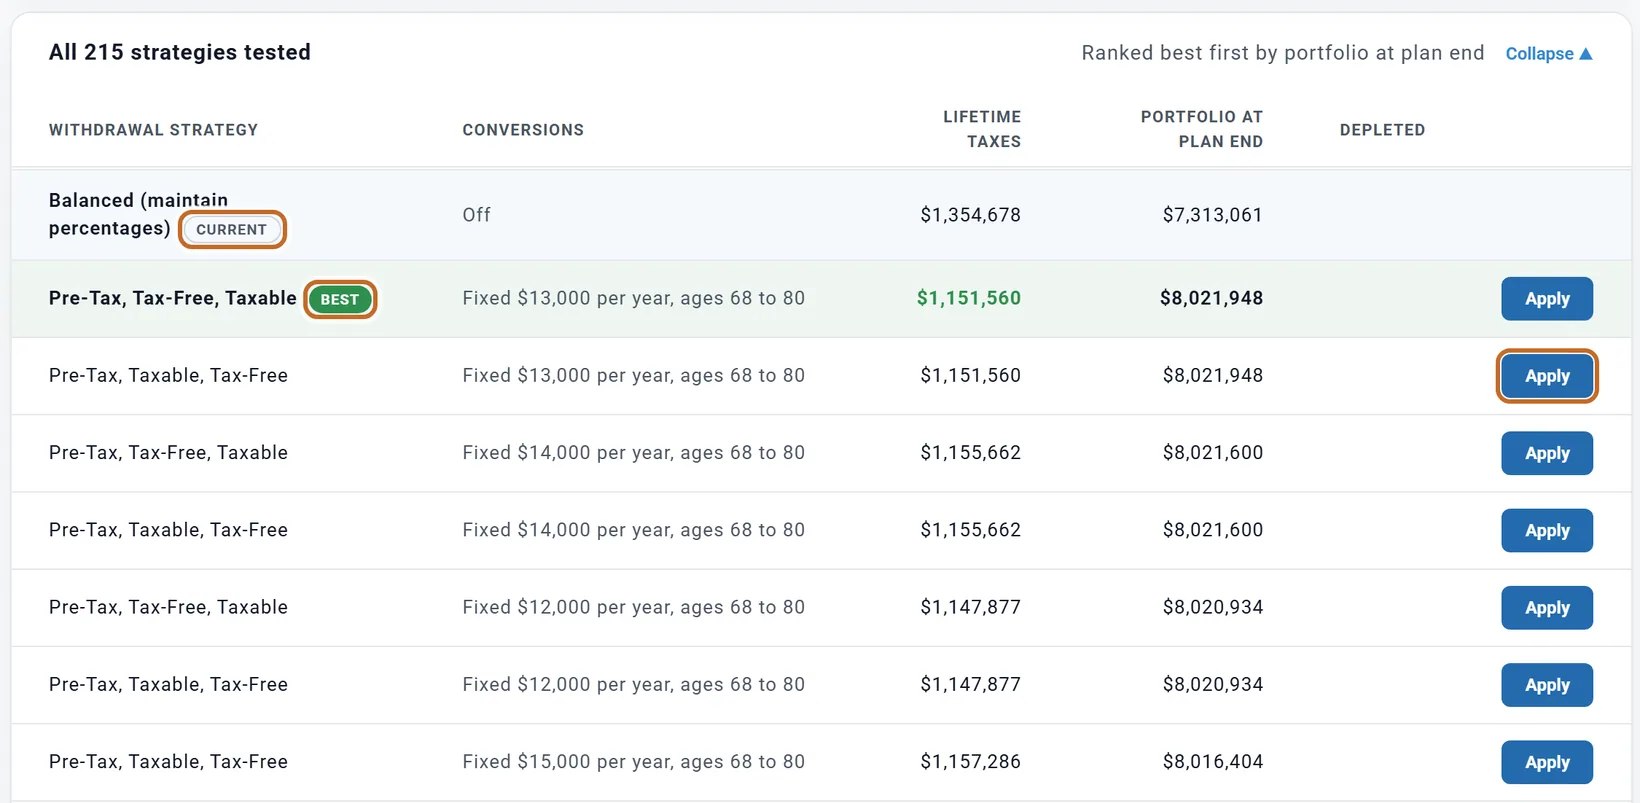Click portfolio value $7,313,061
This screenshot has height=803, width=1640.
1213,215
